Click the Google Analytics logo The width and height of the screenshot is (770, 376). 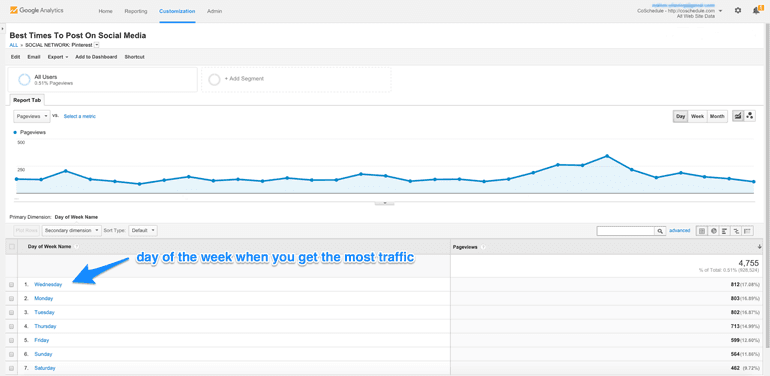36,10
